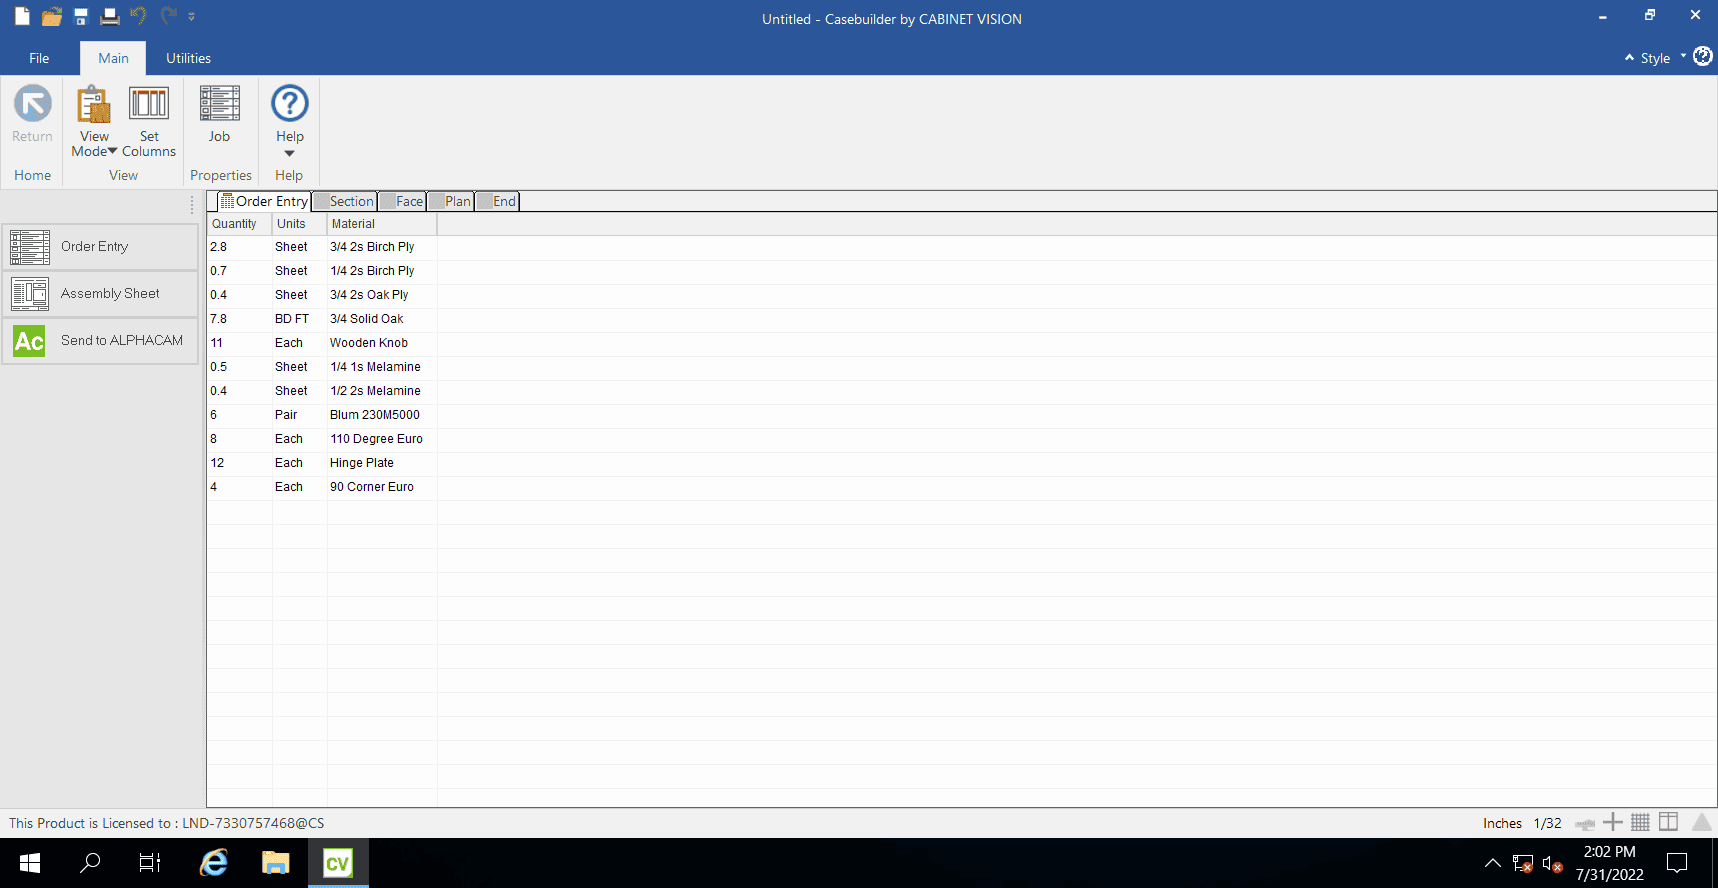This screenshot has width=1718, height=888.
Task: Toggle the crosshair icon in status bar
Action: (1612, 822)
